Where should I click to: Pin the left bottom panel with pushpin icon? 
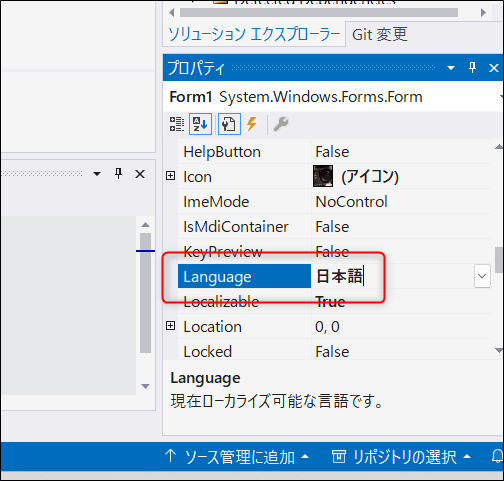(118, 174)
